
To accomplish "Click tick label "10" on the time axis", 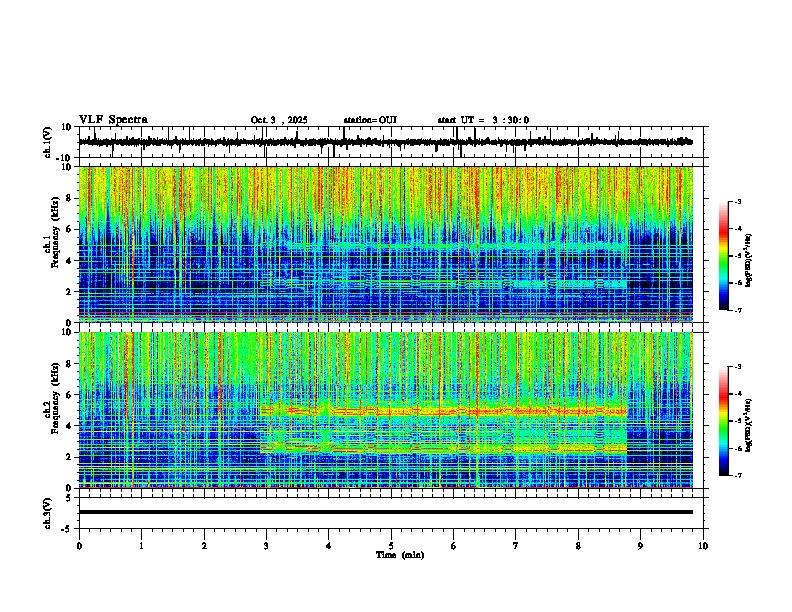I will pos(703,546).
